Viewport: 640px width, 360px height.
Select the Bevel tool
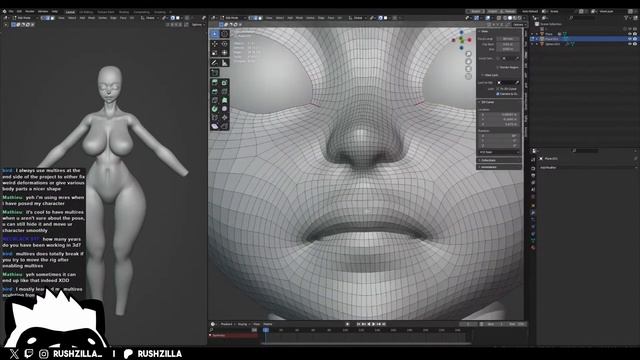215,91
